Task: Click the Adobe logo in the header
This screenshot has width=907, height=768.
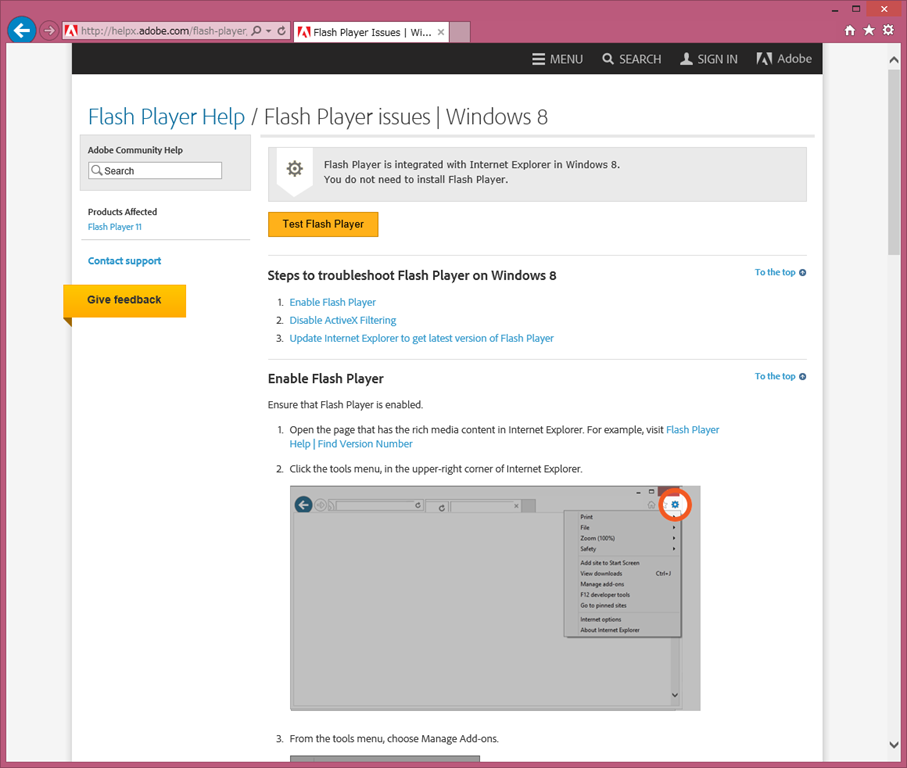Action: [784, 59]
